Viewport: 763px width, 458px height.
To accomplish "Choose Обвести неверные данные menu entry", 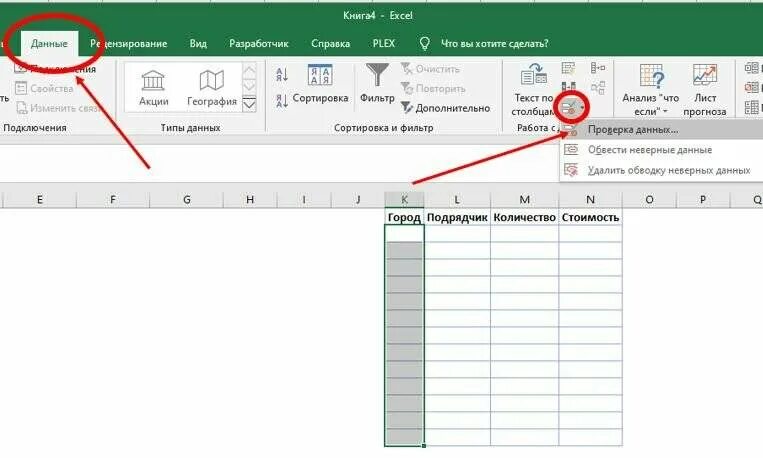I will tap(662, 150).
